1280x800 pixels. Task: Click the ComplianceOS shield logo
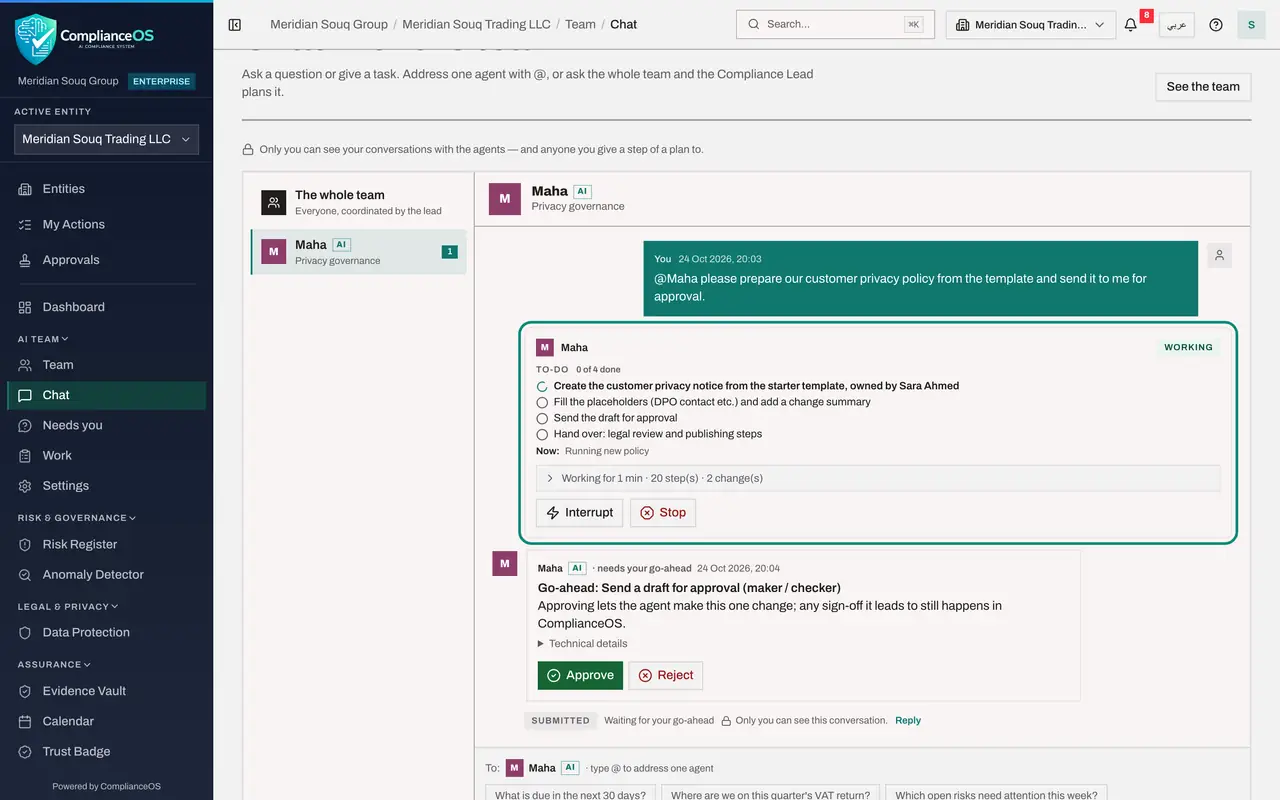(36, 39)
